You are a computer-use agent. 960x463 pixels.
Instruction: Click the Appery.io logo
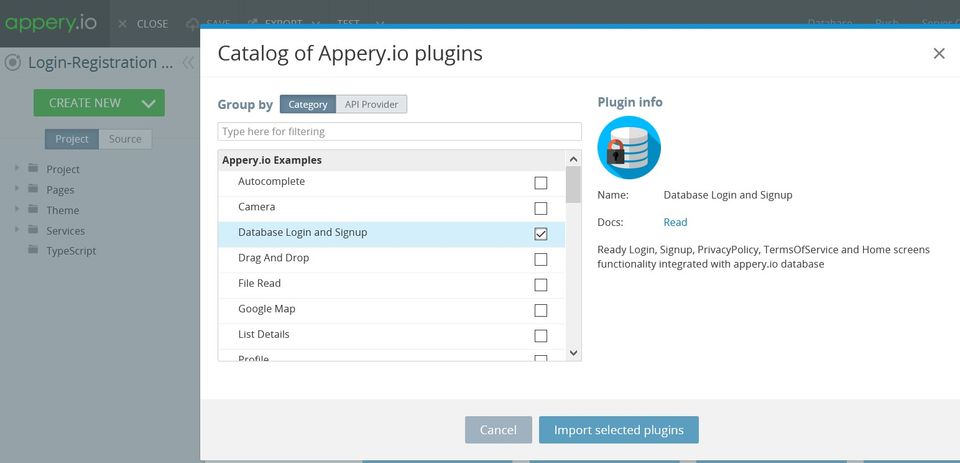pyautogui.click(x=50, y=23)
